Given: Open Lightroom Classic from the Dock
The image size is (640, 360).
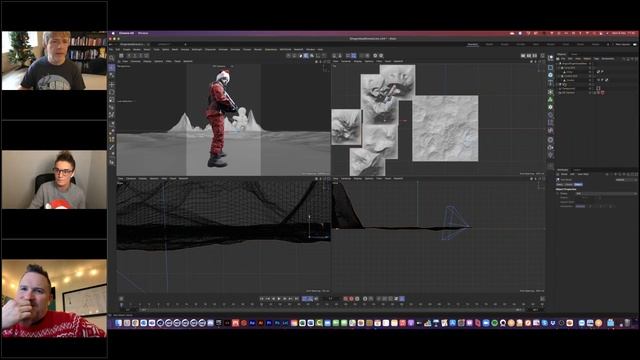Looking at the screenshot, I should pyautogui.click(x=285, y=323).
